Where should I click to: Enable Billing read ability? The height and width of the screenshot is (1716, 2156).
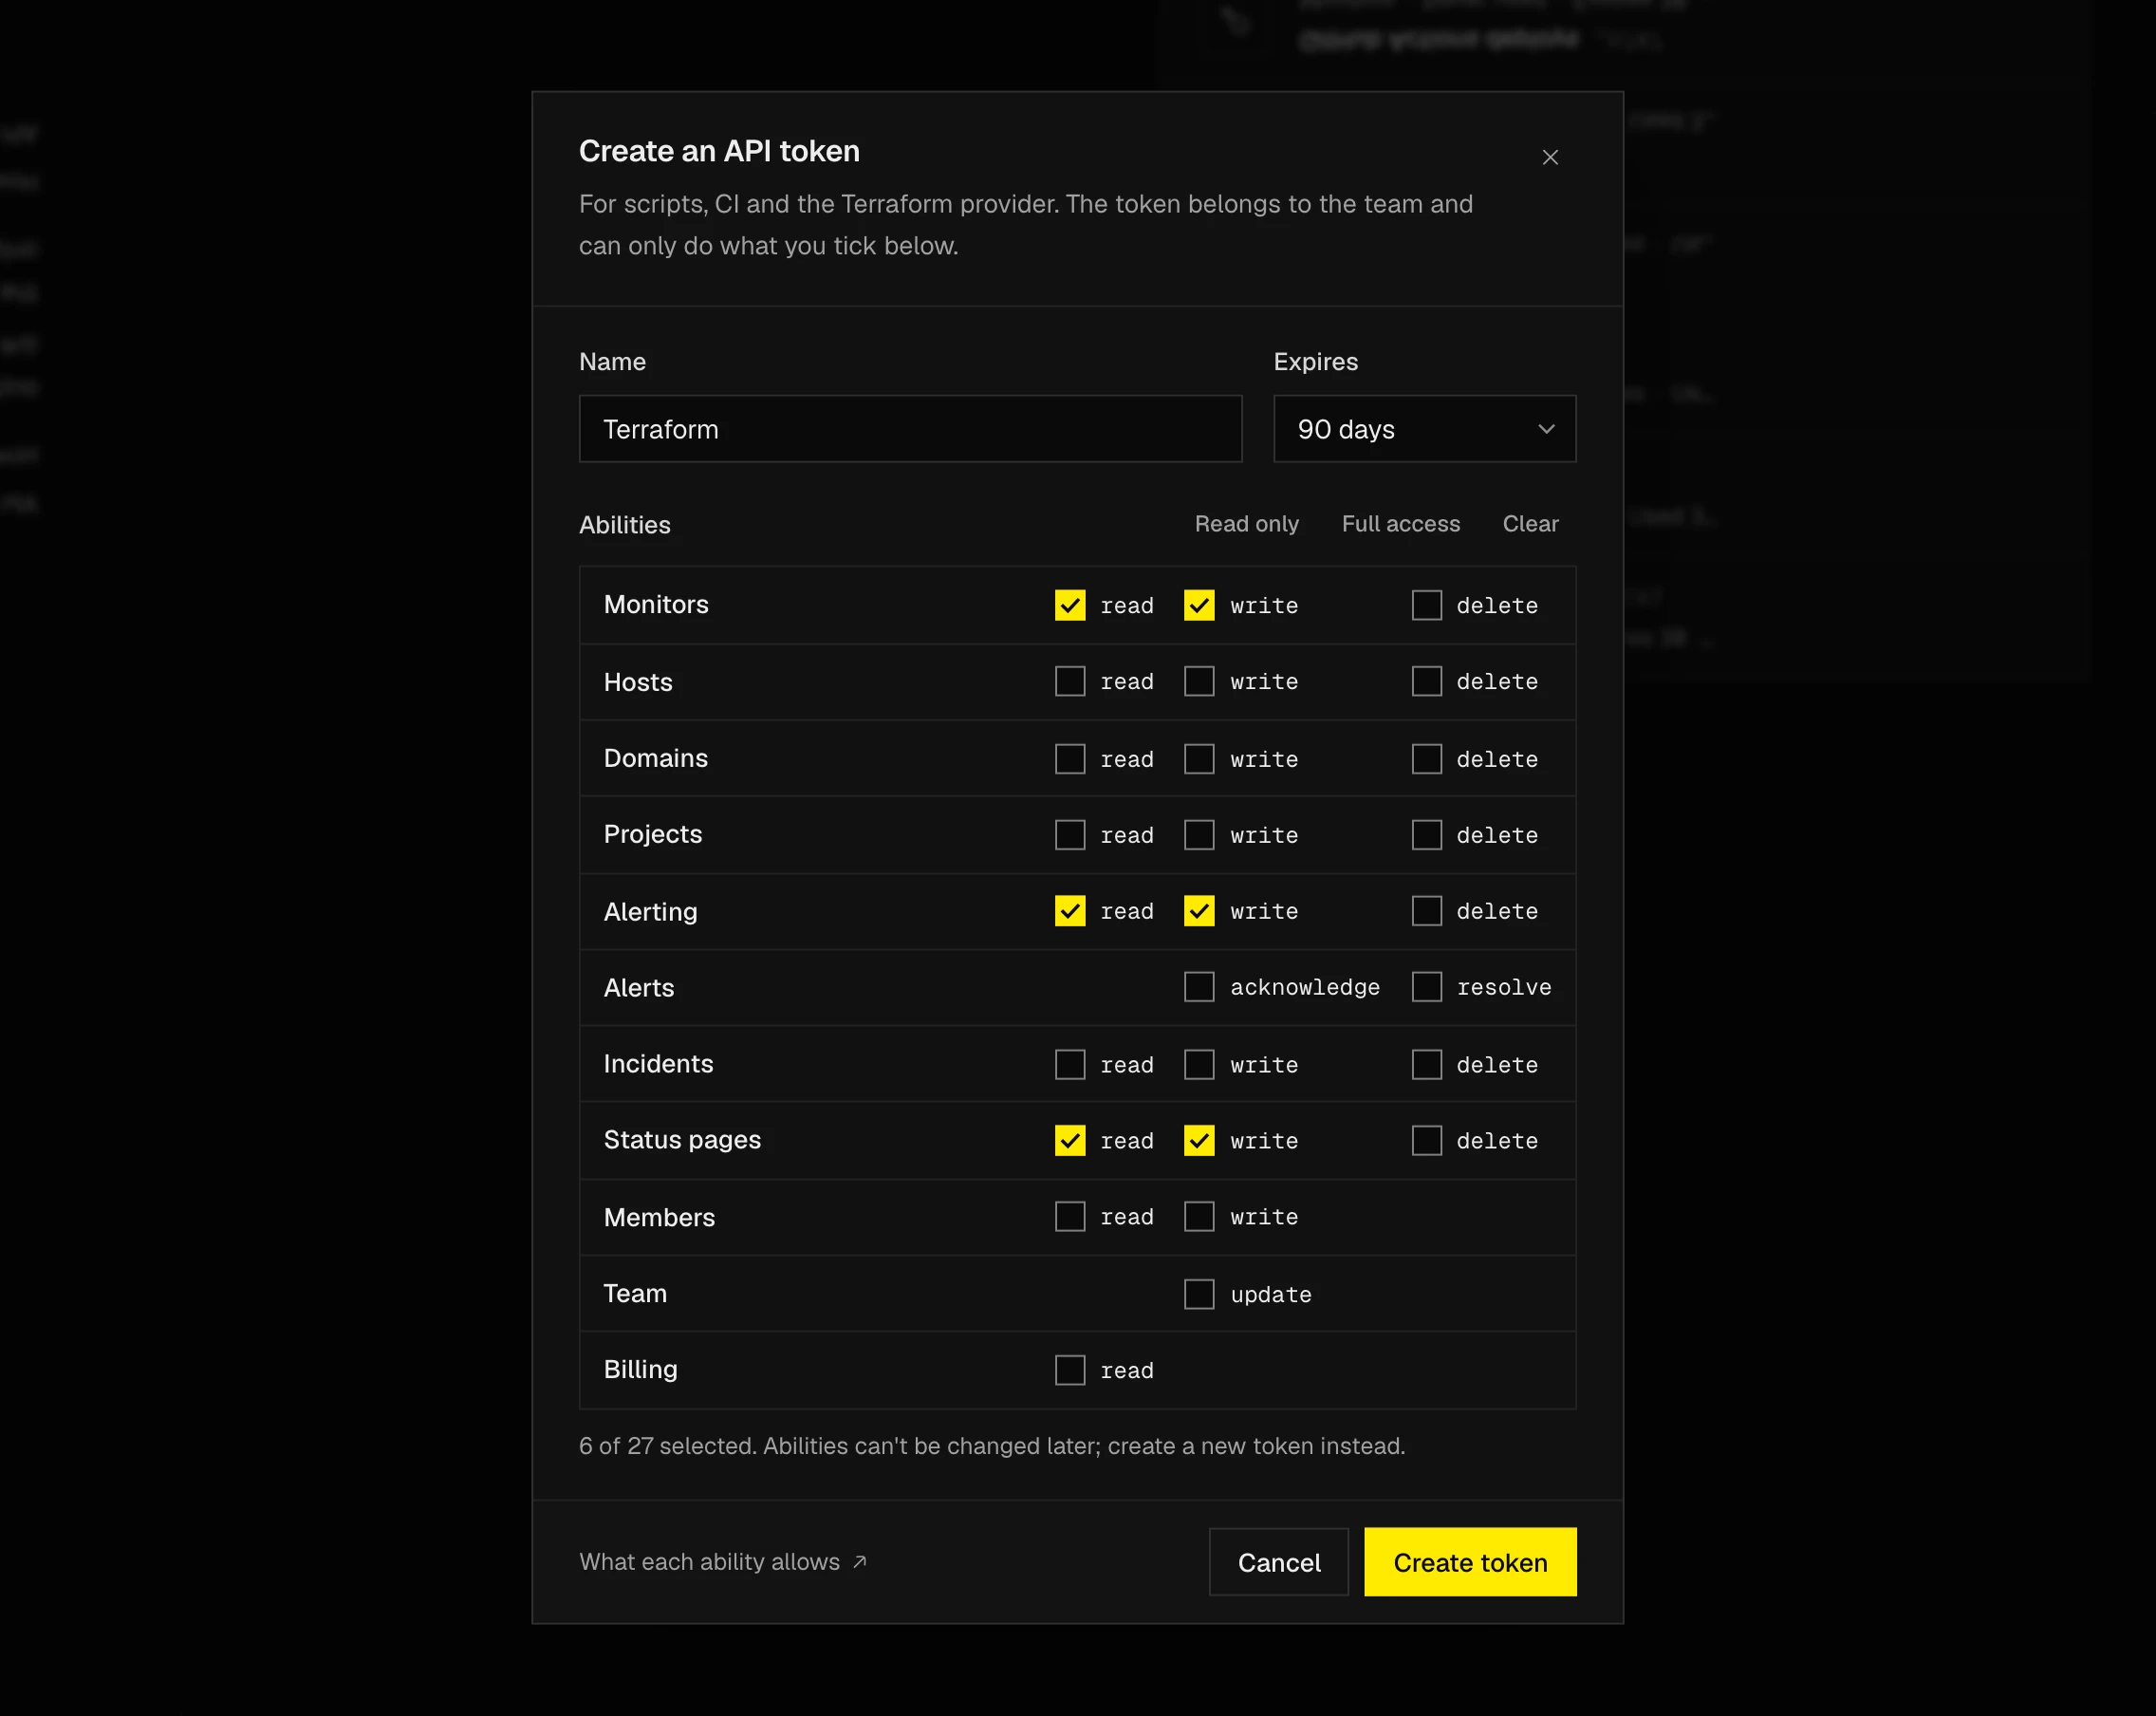1070,1371
